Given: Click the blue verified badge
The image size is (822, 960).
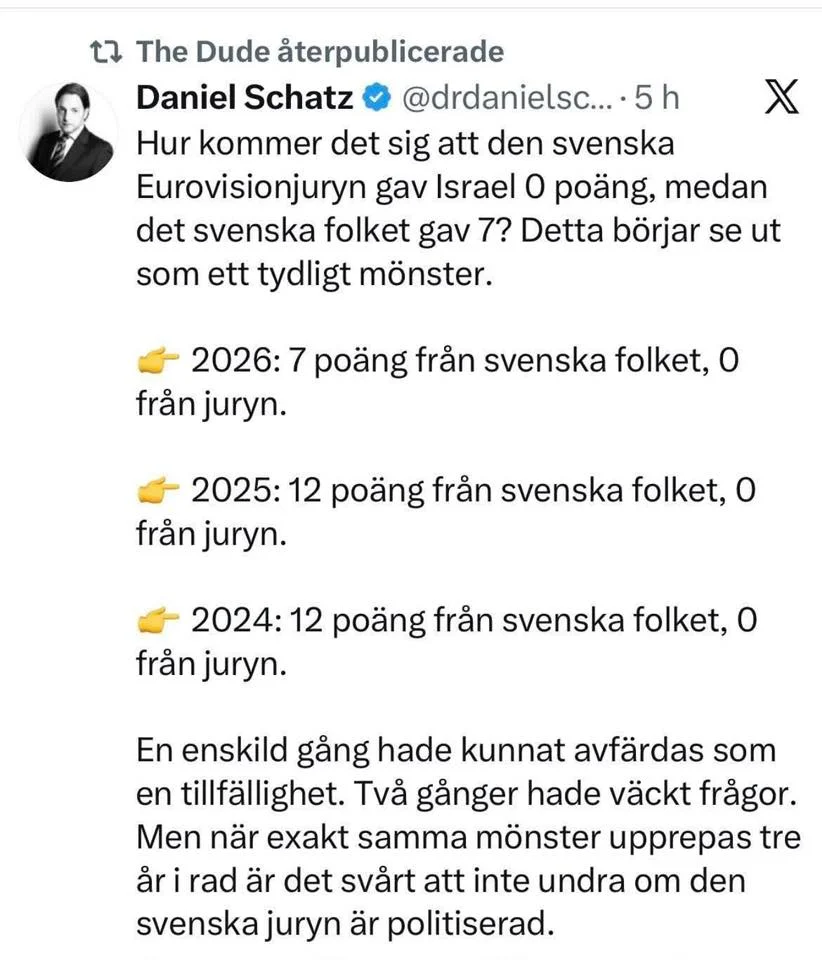Looking at the screenshot, I should (x=377, y=98).
